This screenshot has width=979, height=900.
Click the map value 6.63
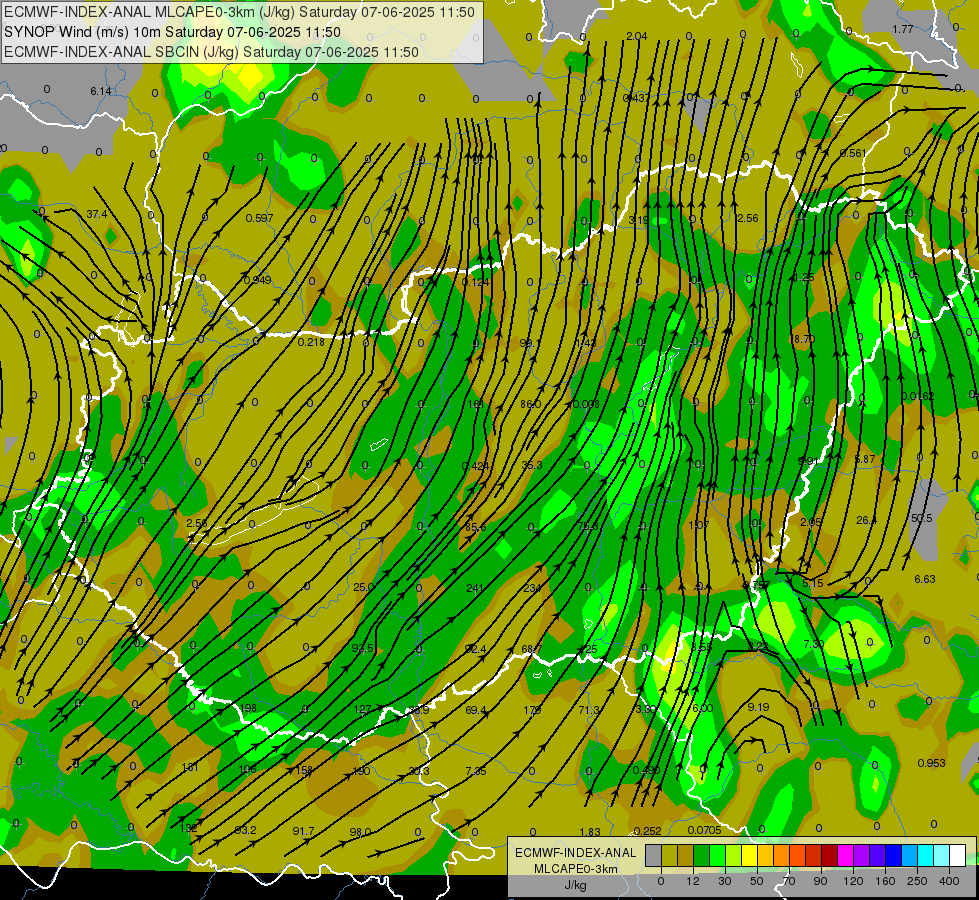(x=925, y=579)
